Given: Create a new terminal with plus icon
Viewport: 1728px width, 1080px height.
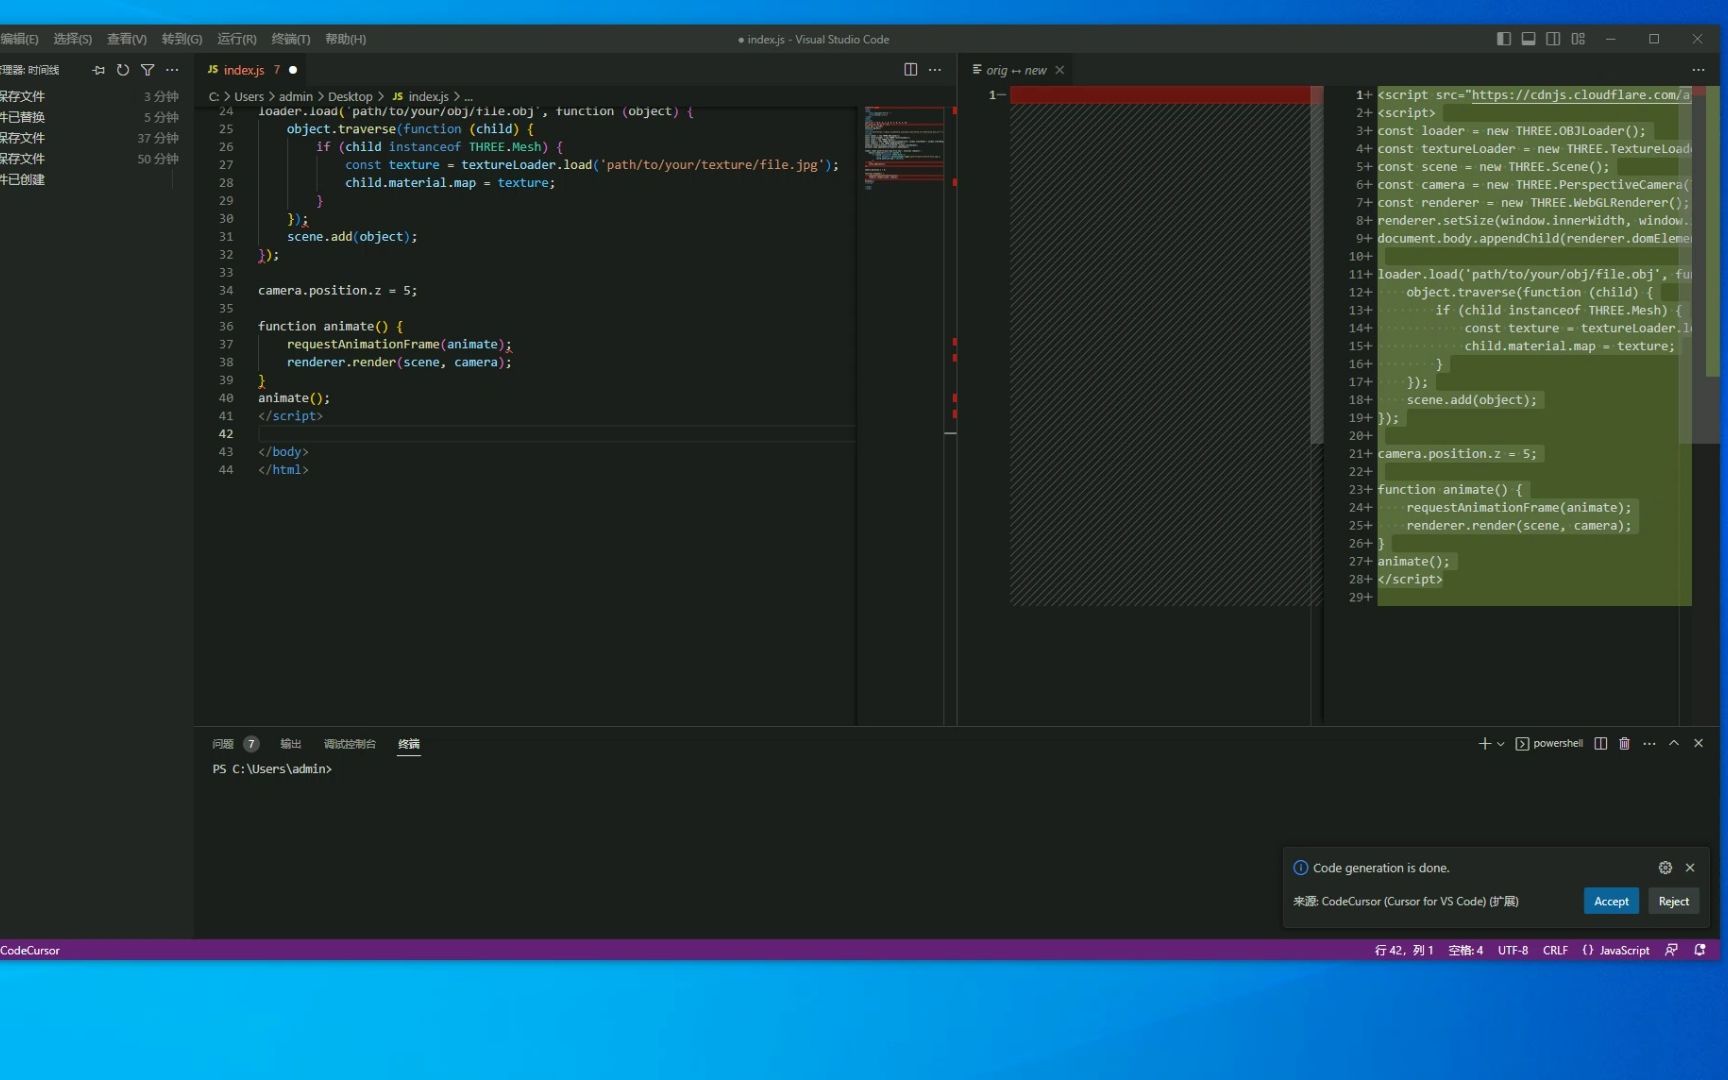Looking at the screenshot, I should (x=1484, y=743).
